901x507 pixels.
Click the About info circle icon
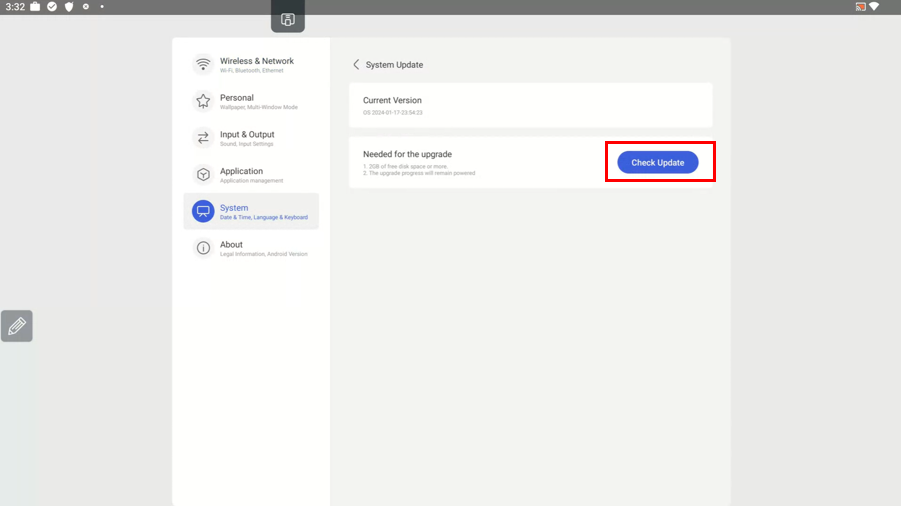203,248
